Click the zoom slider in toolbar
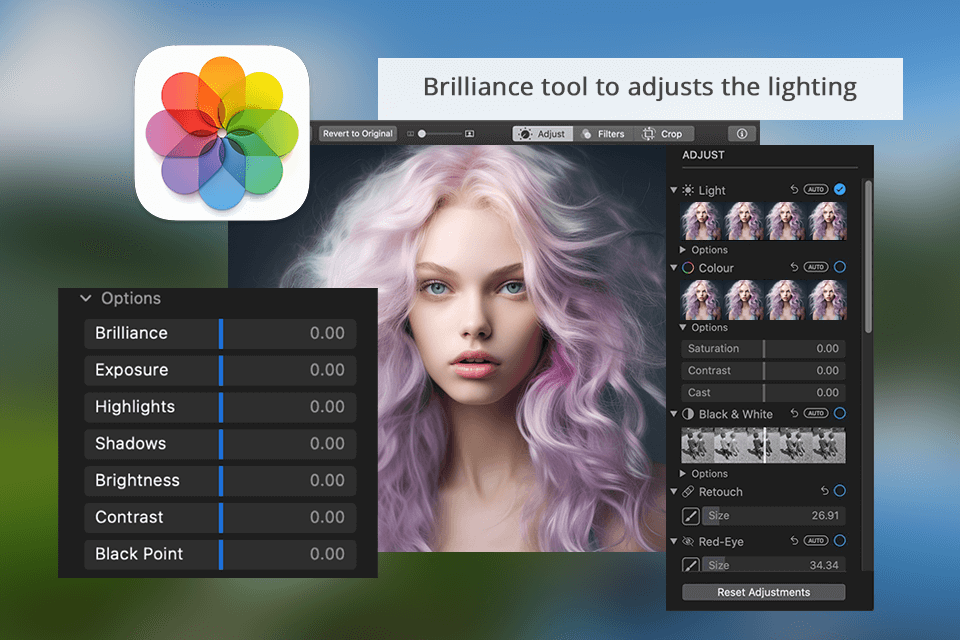The width and height of the screenshot is (960, 640). click(x=440, y=134)
